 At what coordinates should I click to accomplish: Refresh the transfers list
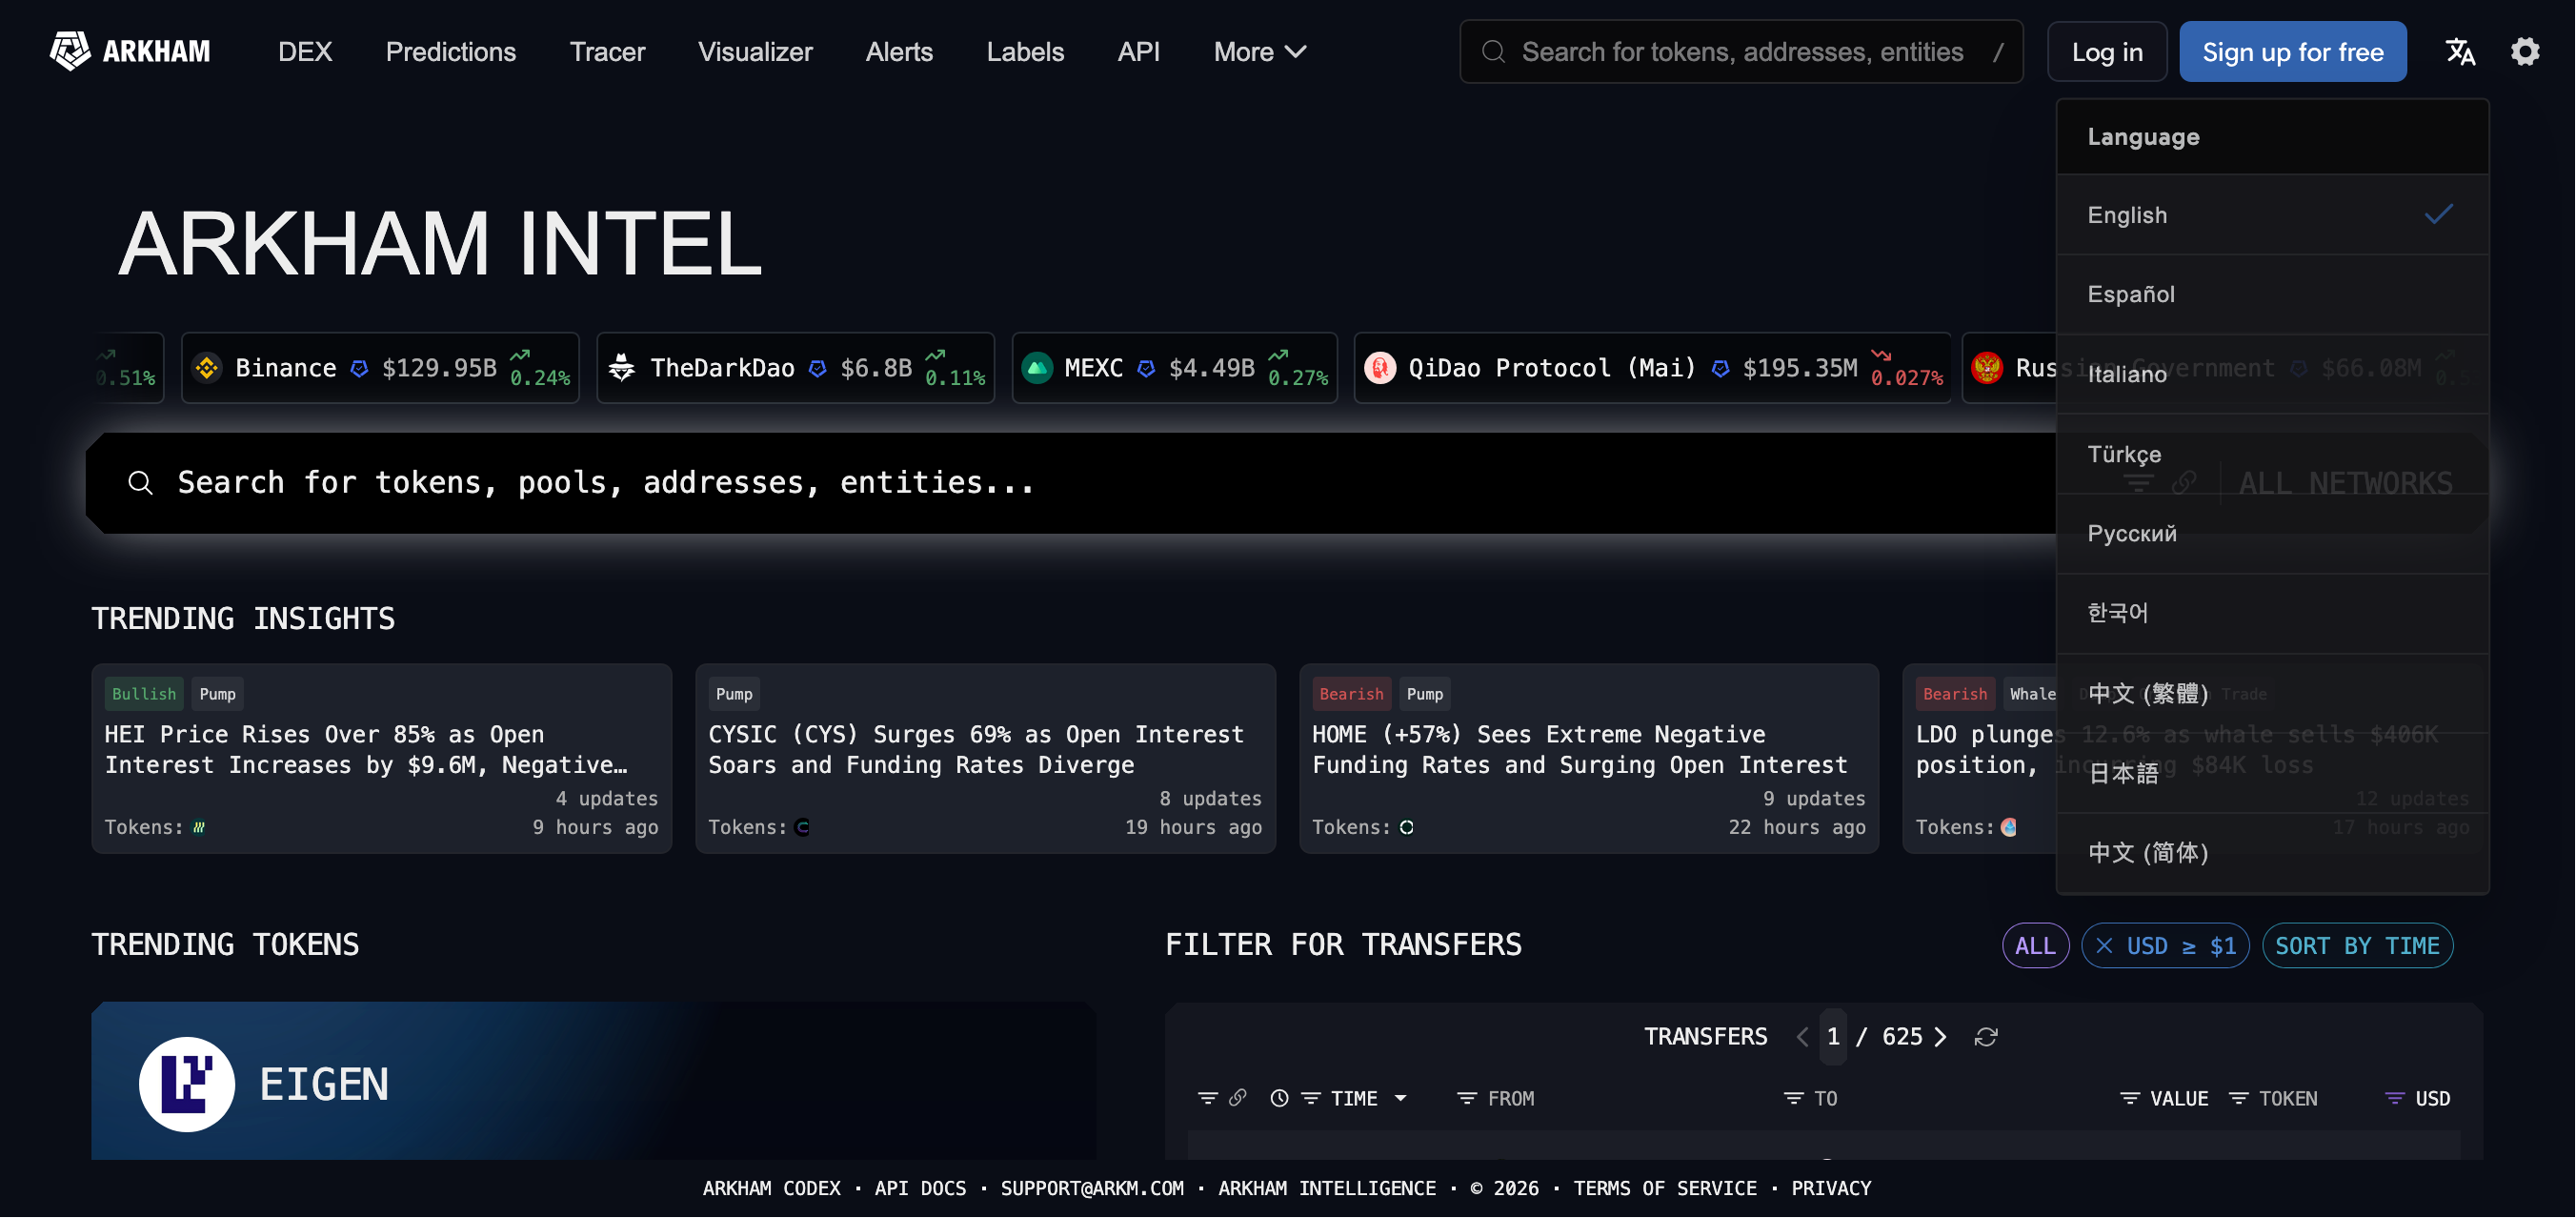click(x=1986, y=1037)
